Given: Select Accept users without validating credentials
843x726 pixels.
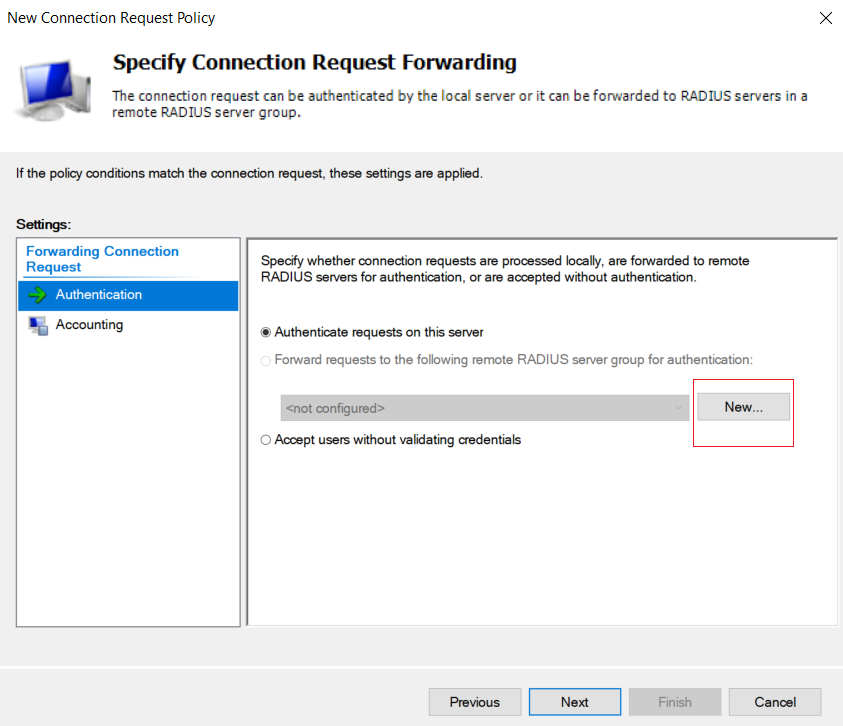Looking at the screenshot, I should pos(266,440).
